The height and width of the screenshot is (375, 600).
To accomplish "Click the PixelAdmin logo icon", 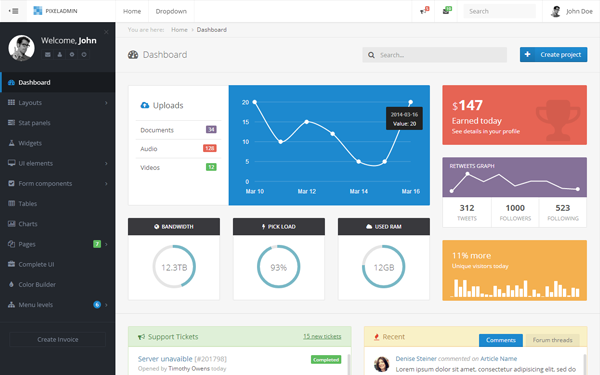I will (x=38, y=11).
